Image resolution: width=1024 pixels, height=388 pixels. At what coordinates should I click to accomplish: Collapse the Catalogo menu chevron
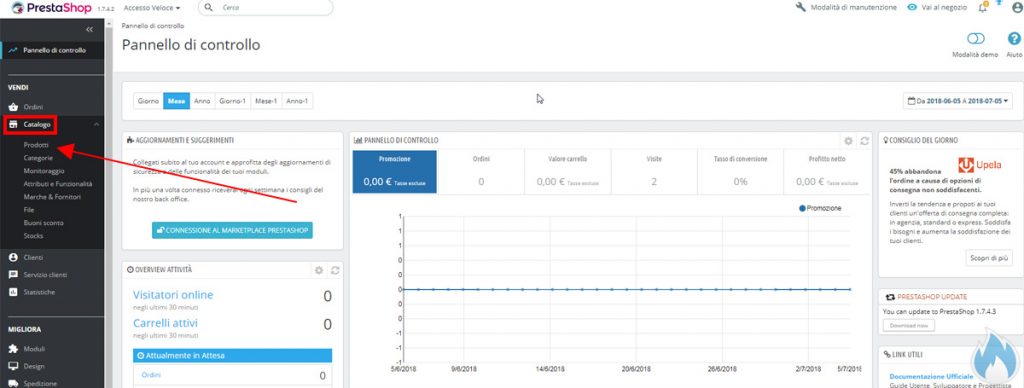click(x=96, y=124)
